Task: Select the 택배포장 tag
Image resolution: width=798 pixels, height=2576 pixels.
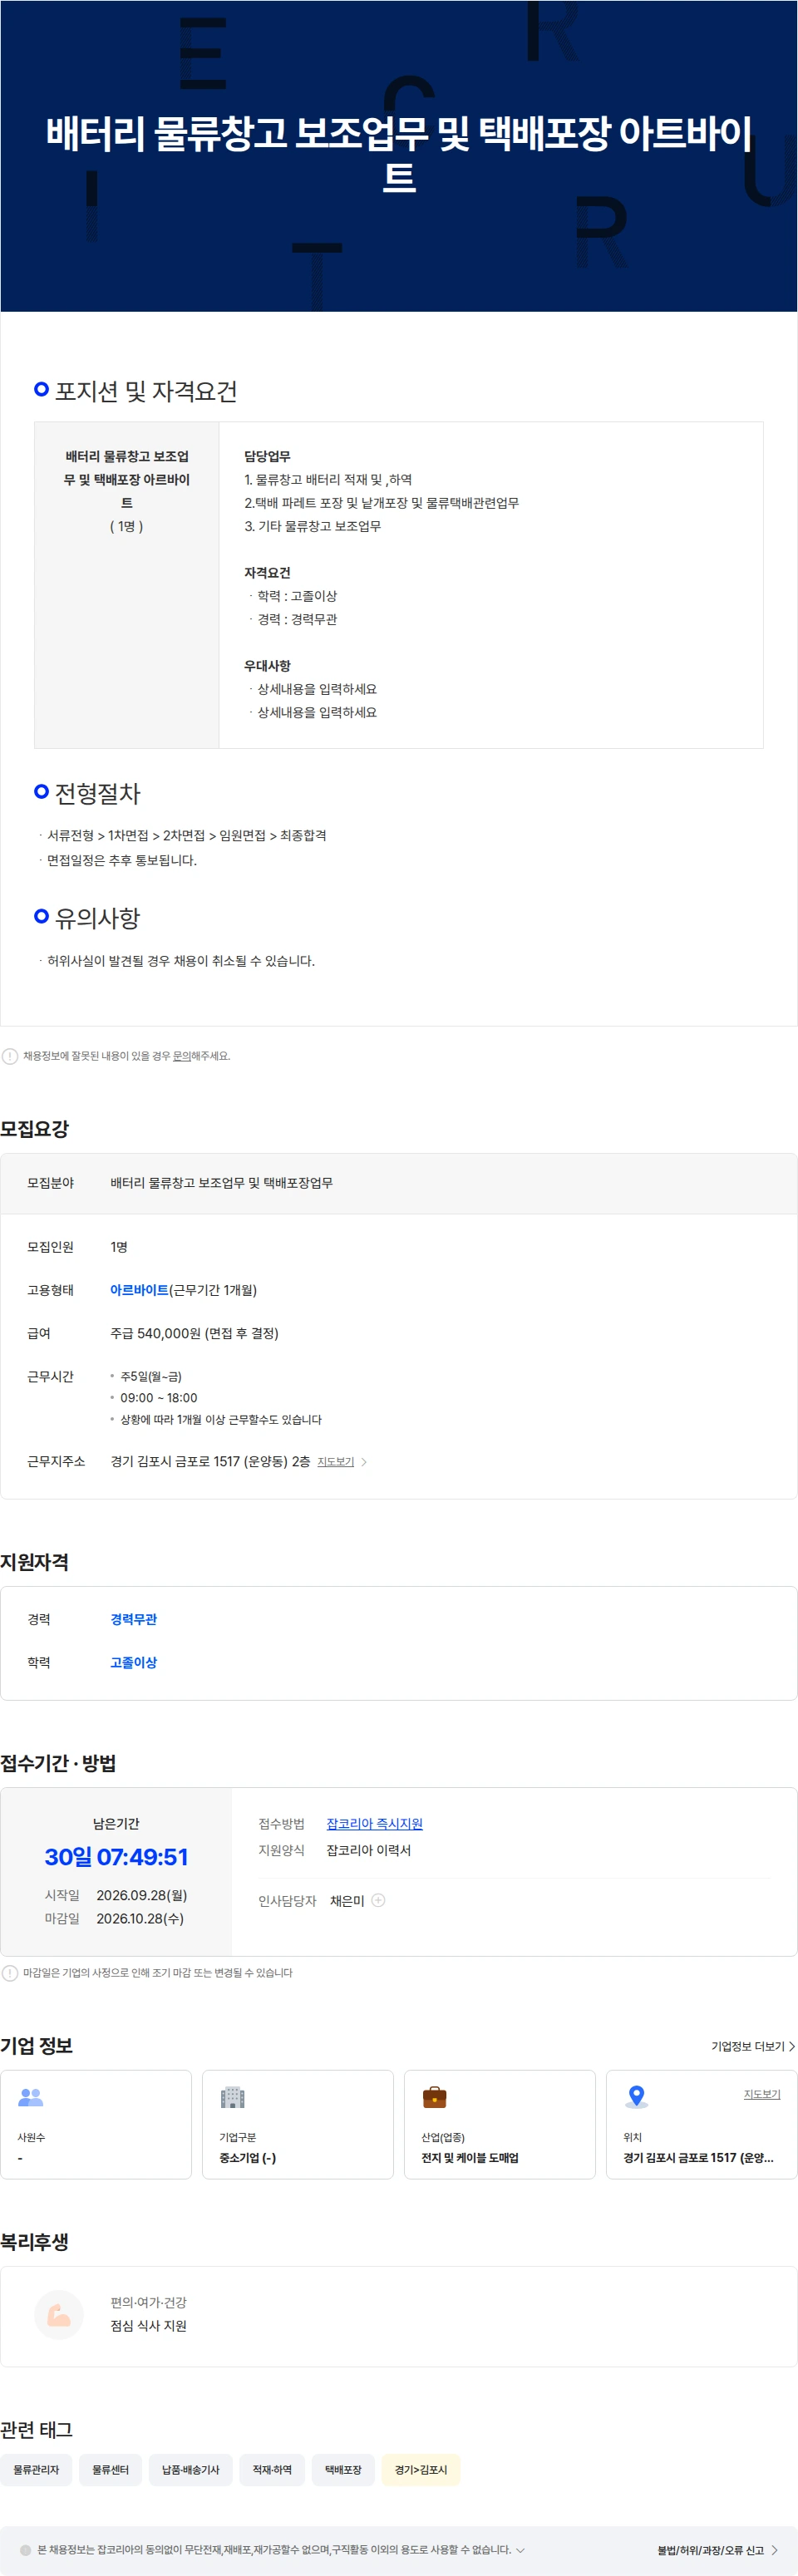Action: (343, 2469)
